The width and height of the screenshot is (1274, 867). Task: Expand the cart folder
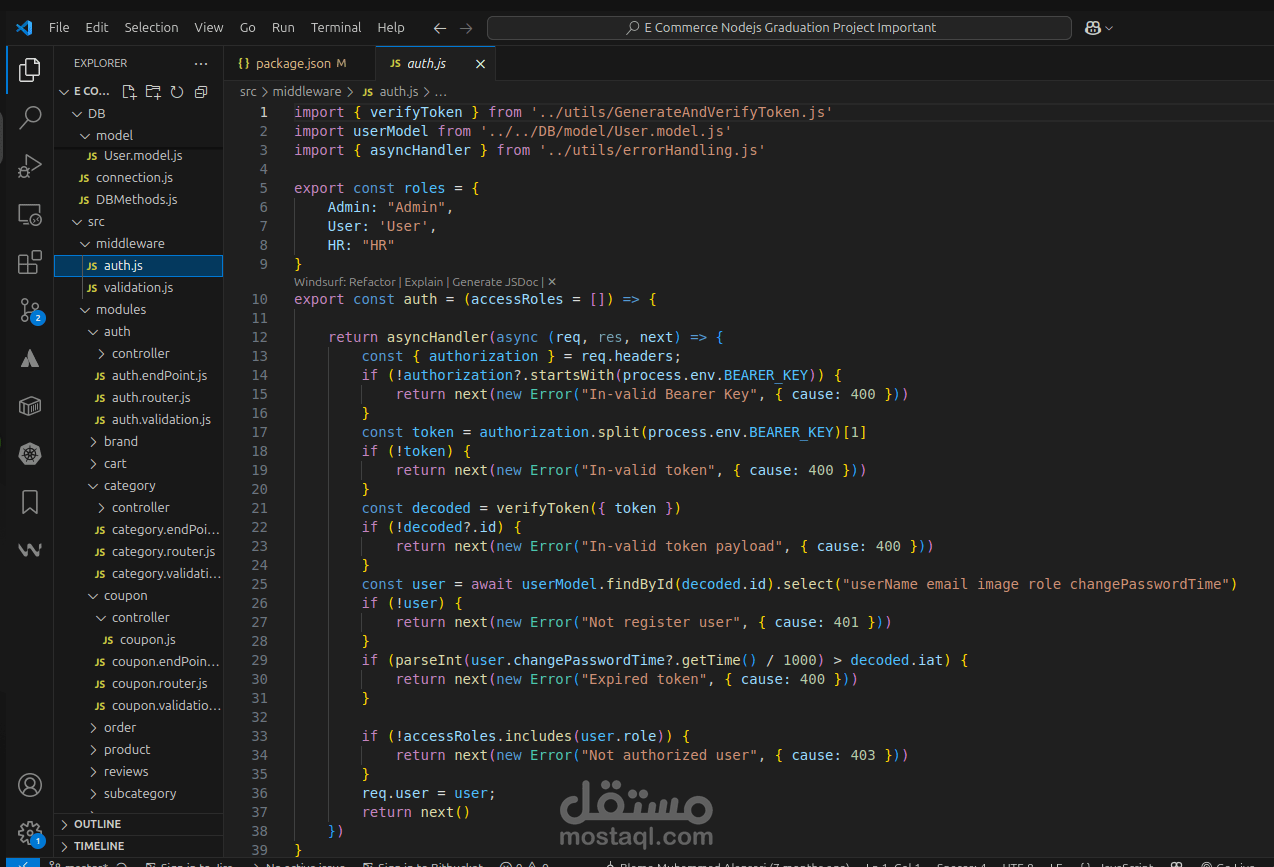138,463
